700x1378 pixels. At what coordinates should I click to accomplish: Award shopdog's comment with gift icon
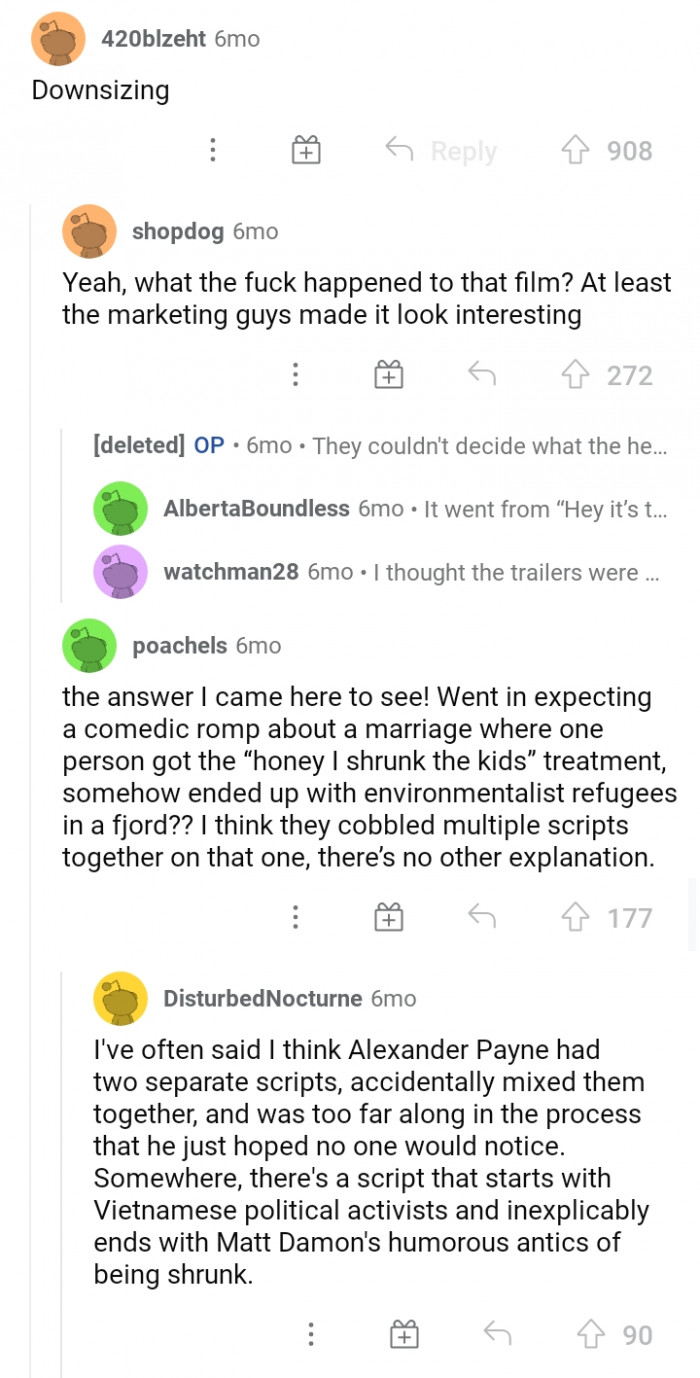[388, 375]
